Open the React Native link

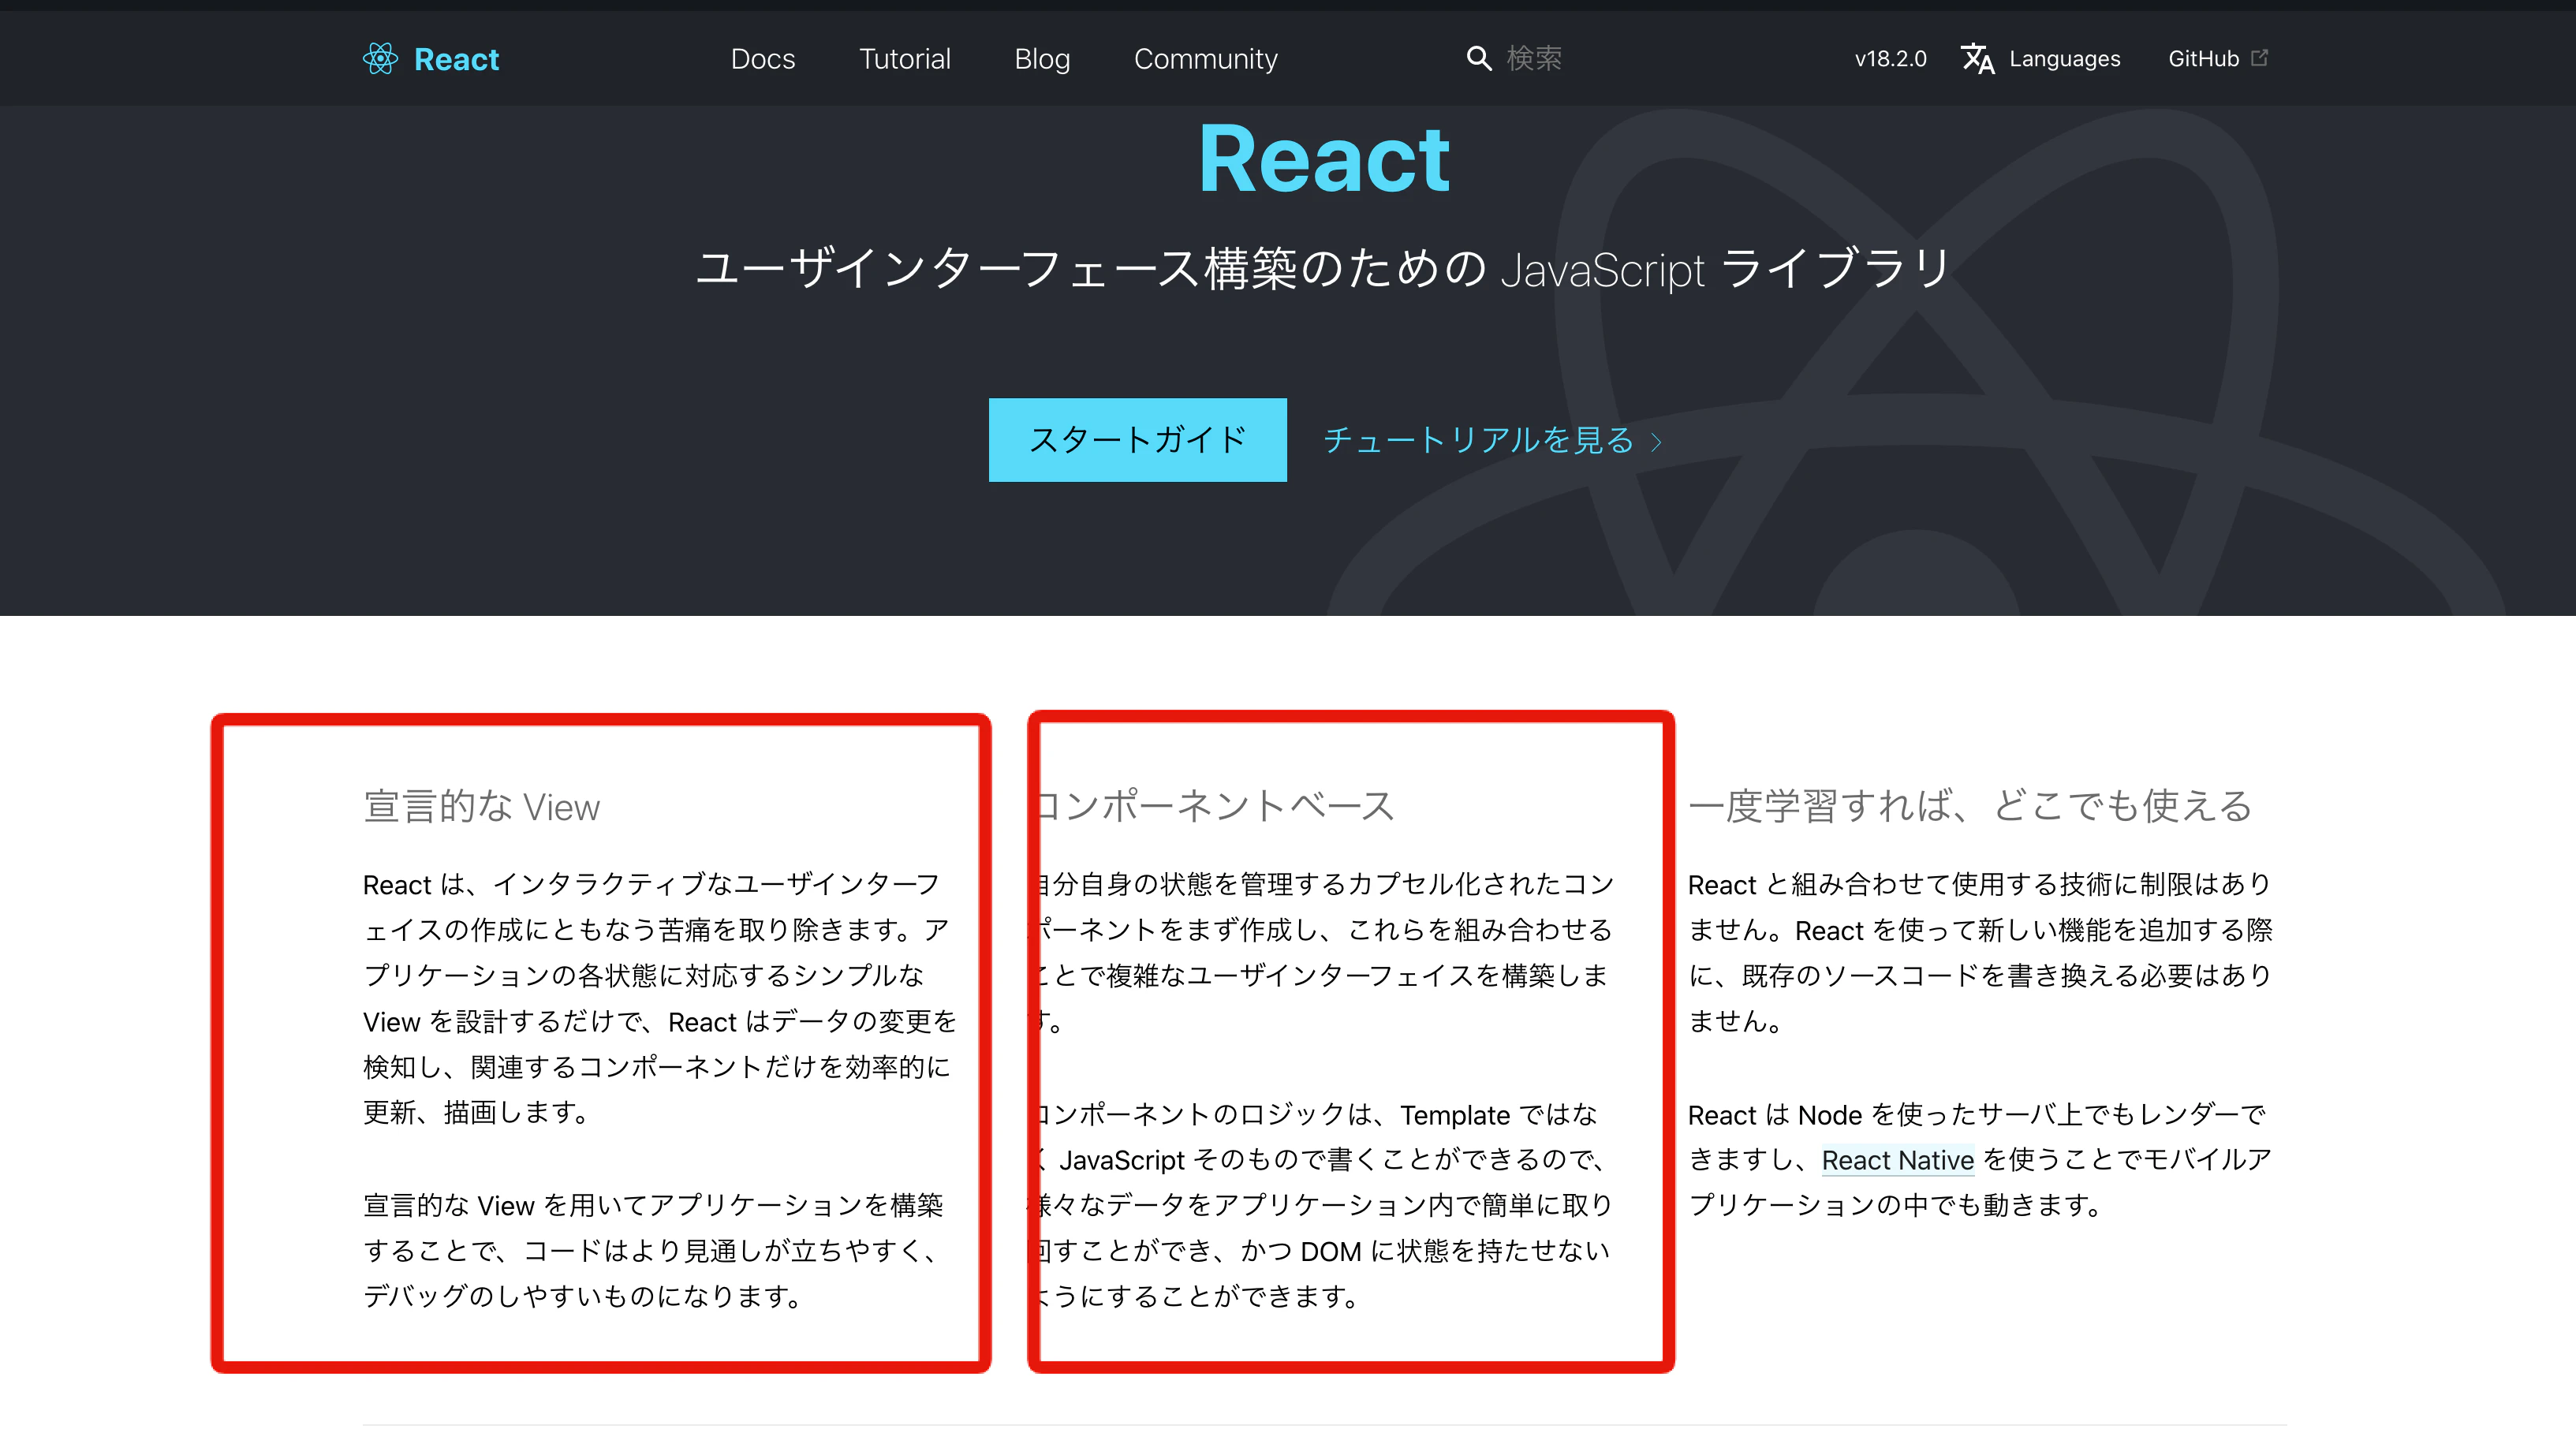coord(1897,1160)
